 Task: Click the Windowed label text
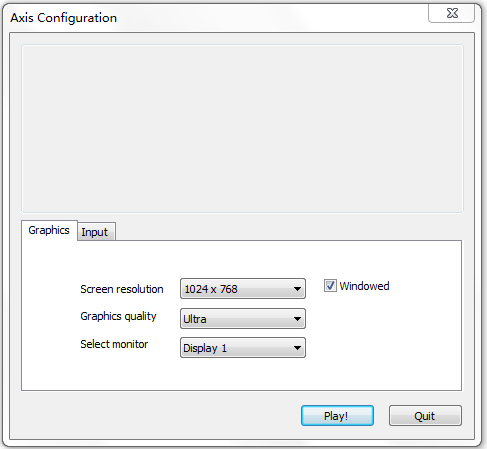click(x=364, y=286)
